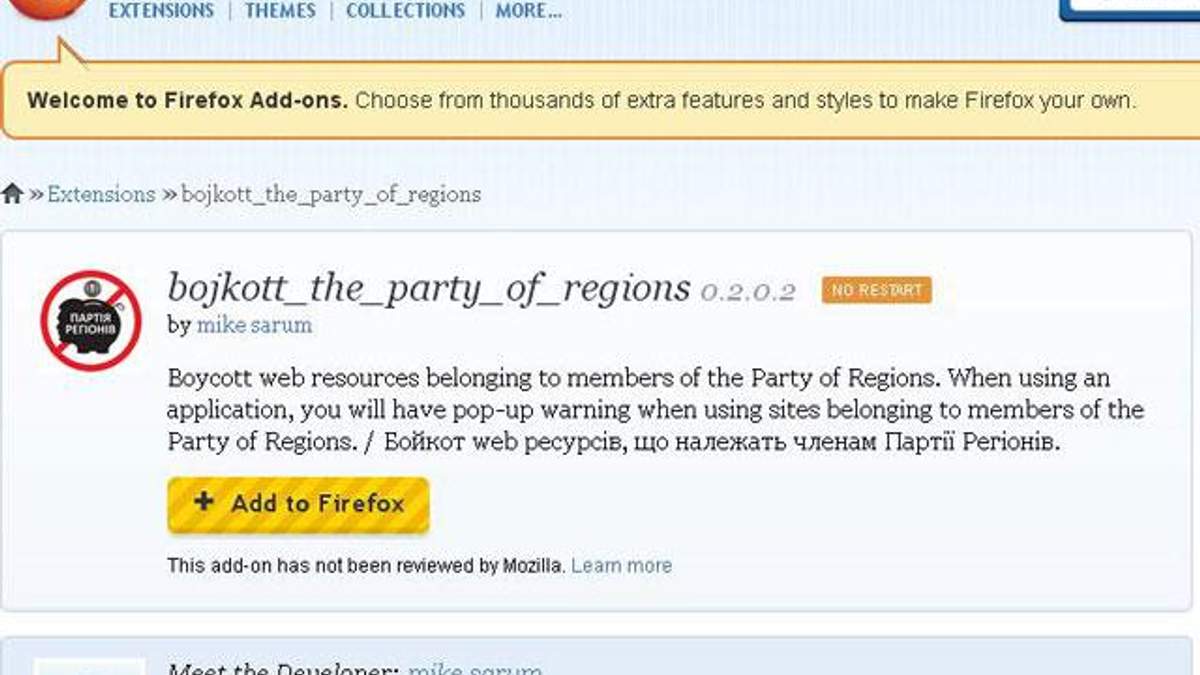Open the Collections navigation item
1200x675 pixels.
405,11
